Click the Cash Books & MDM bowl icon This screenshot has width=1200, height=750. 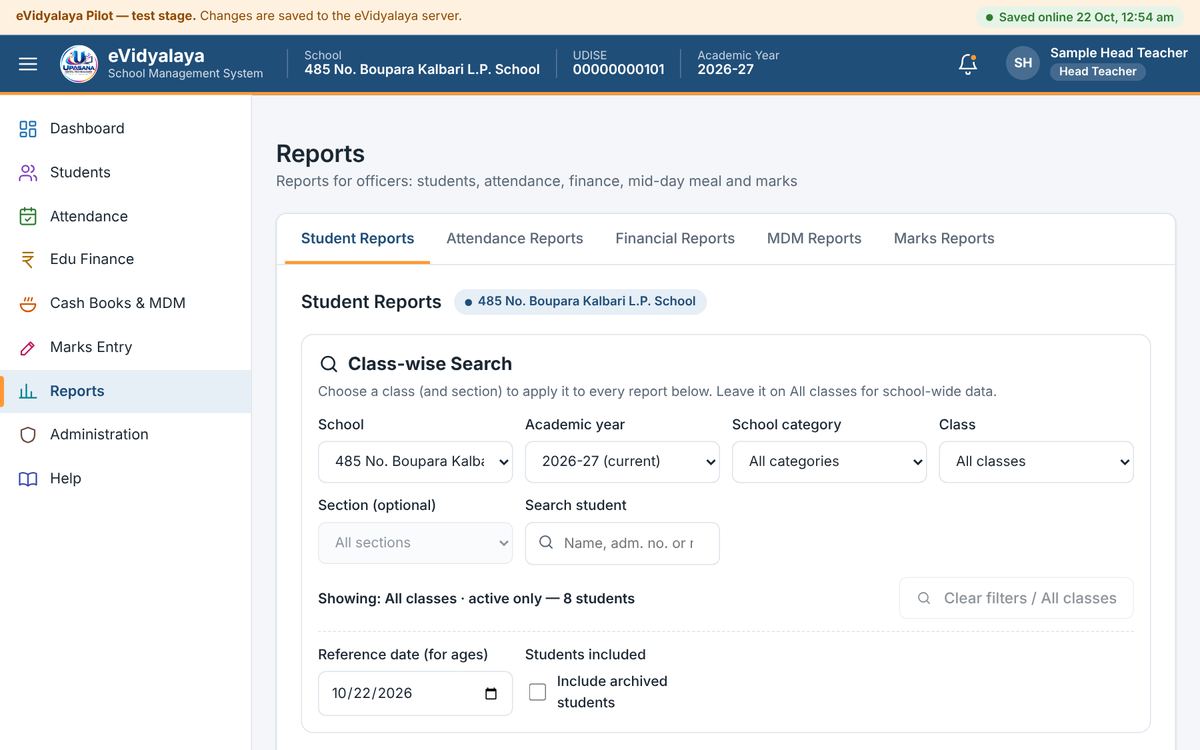pos(28,304)
